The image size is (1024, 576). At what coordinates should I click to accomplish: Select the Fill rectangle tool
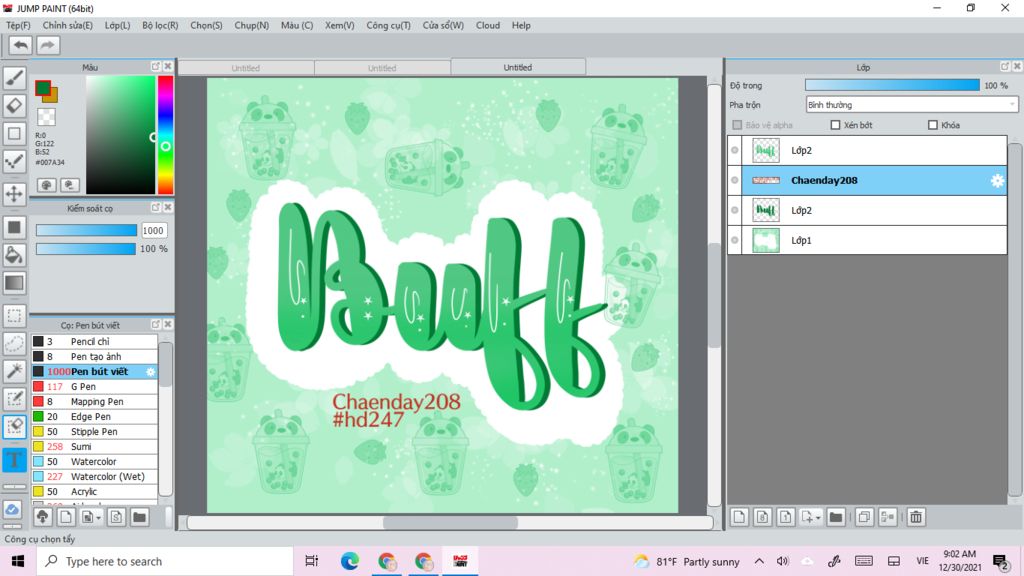point(14,227)
